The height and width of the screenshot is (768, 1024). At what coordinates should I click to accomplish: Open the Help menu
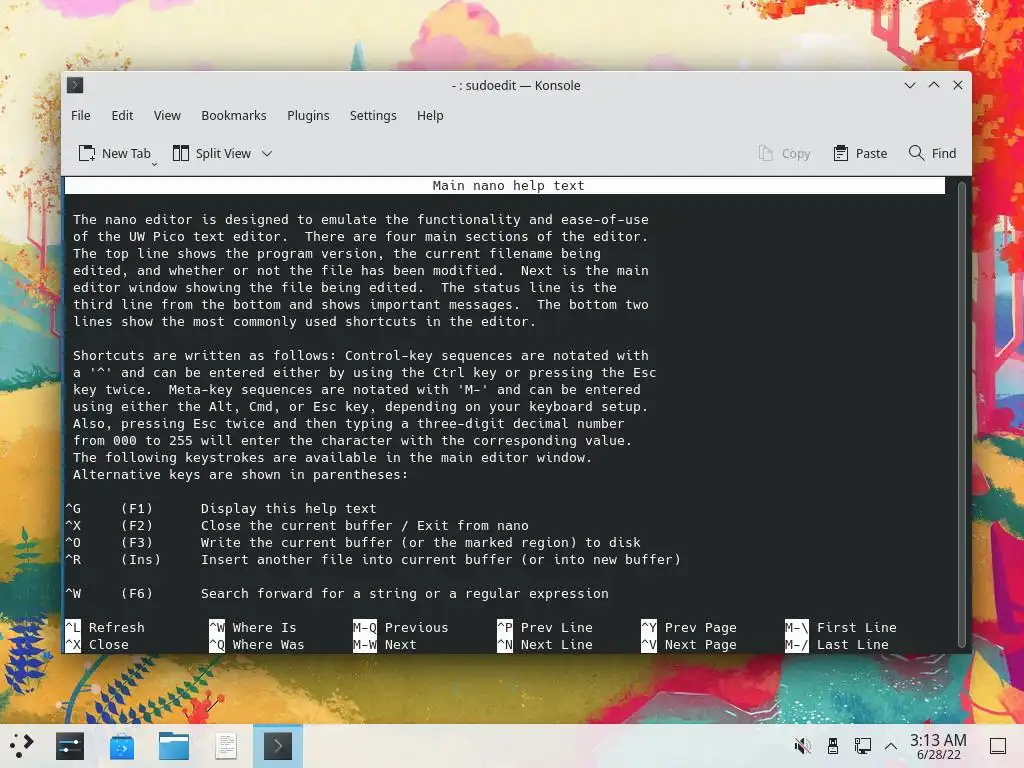pyautogui.click(x=430, y=116)
